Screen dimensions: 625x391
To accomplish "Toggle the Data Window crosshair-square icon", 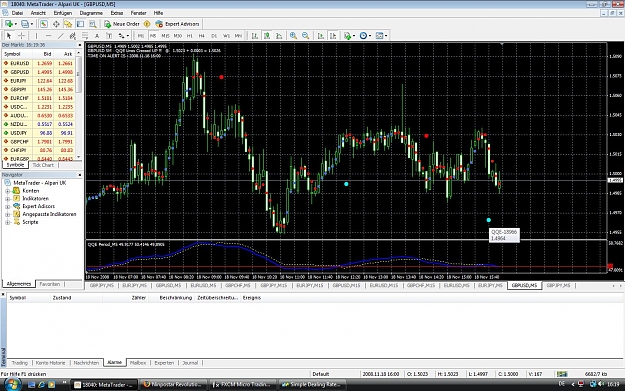I will (56, 24).
